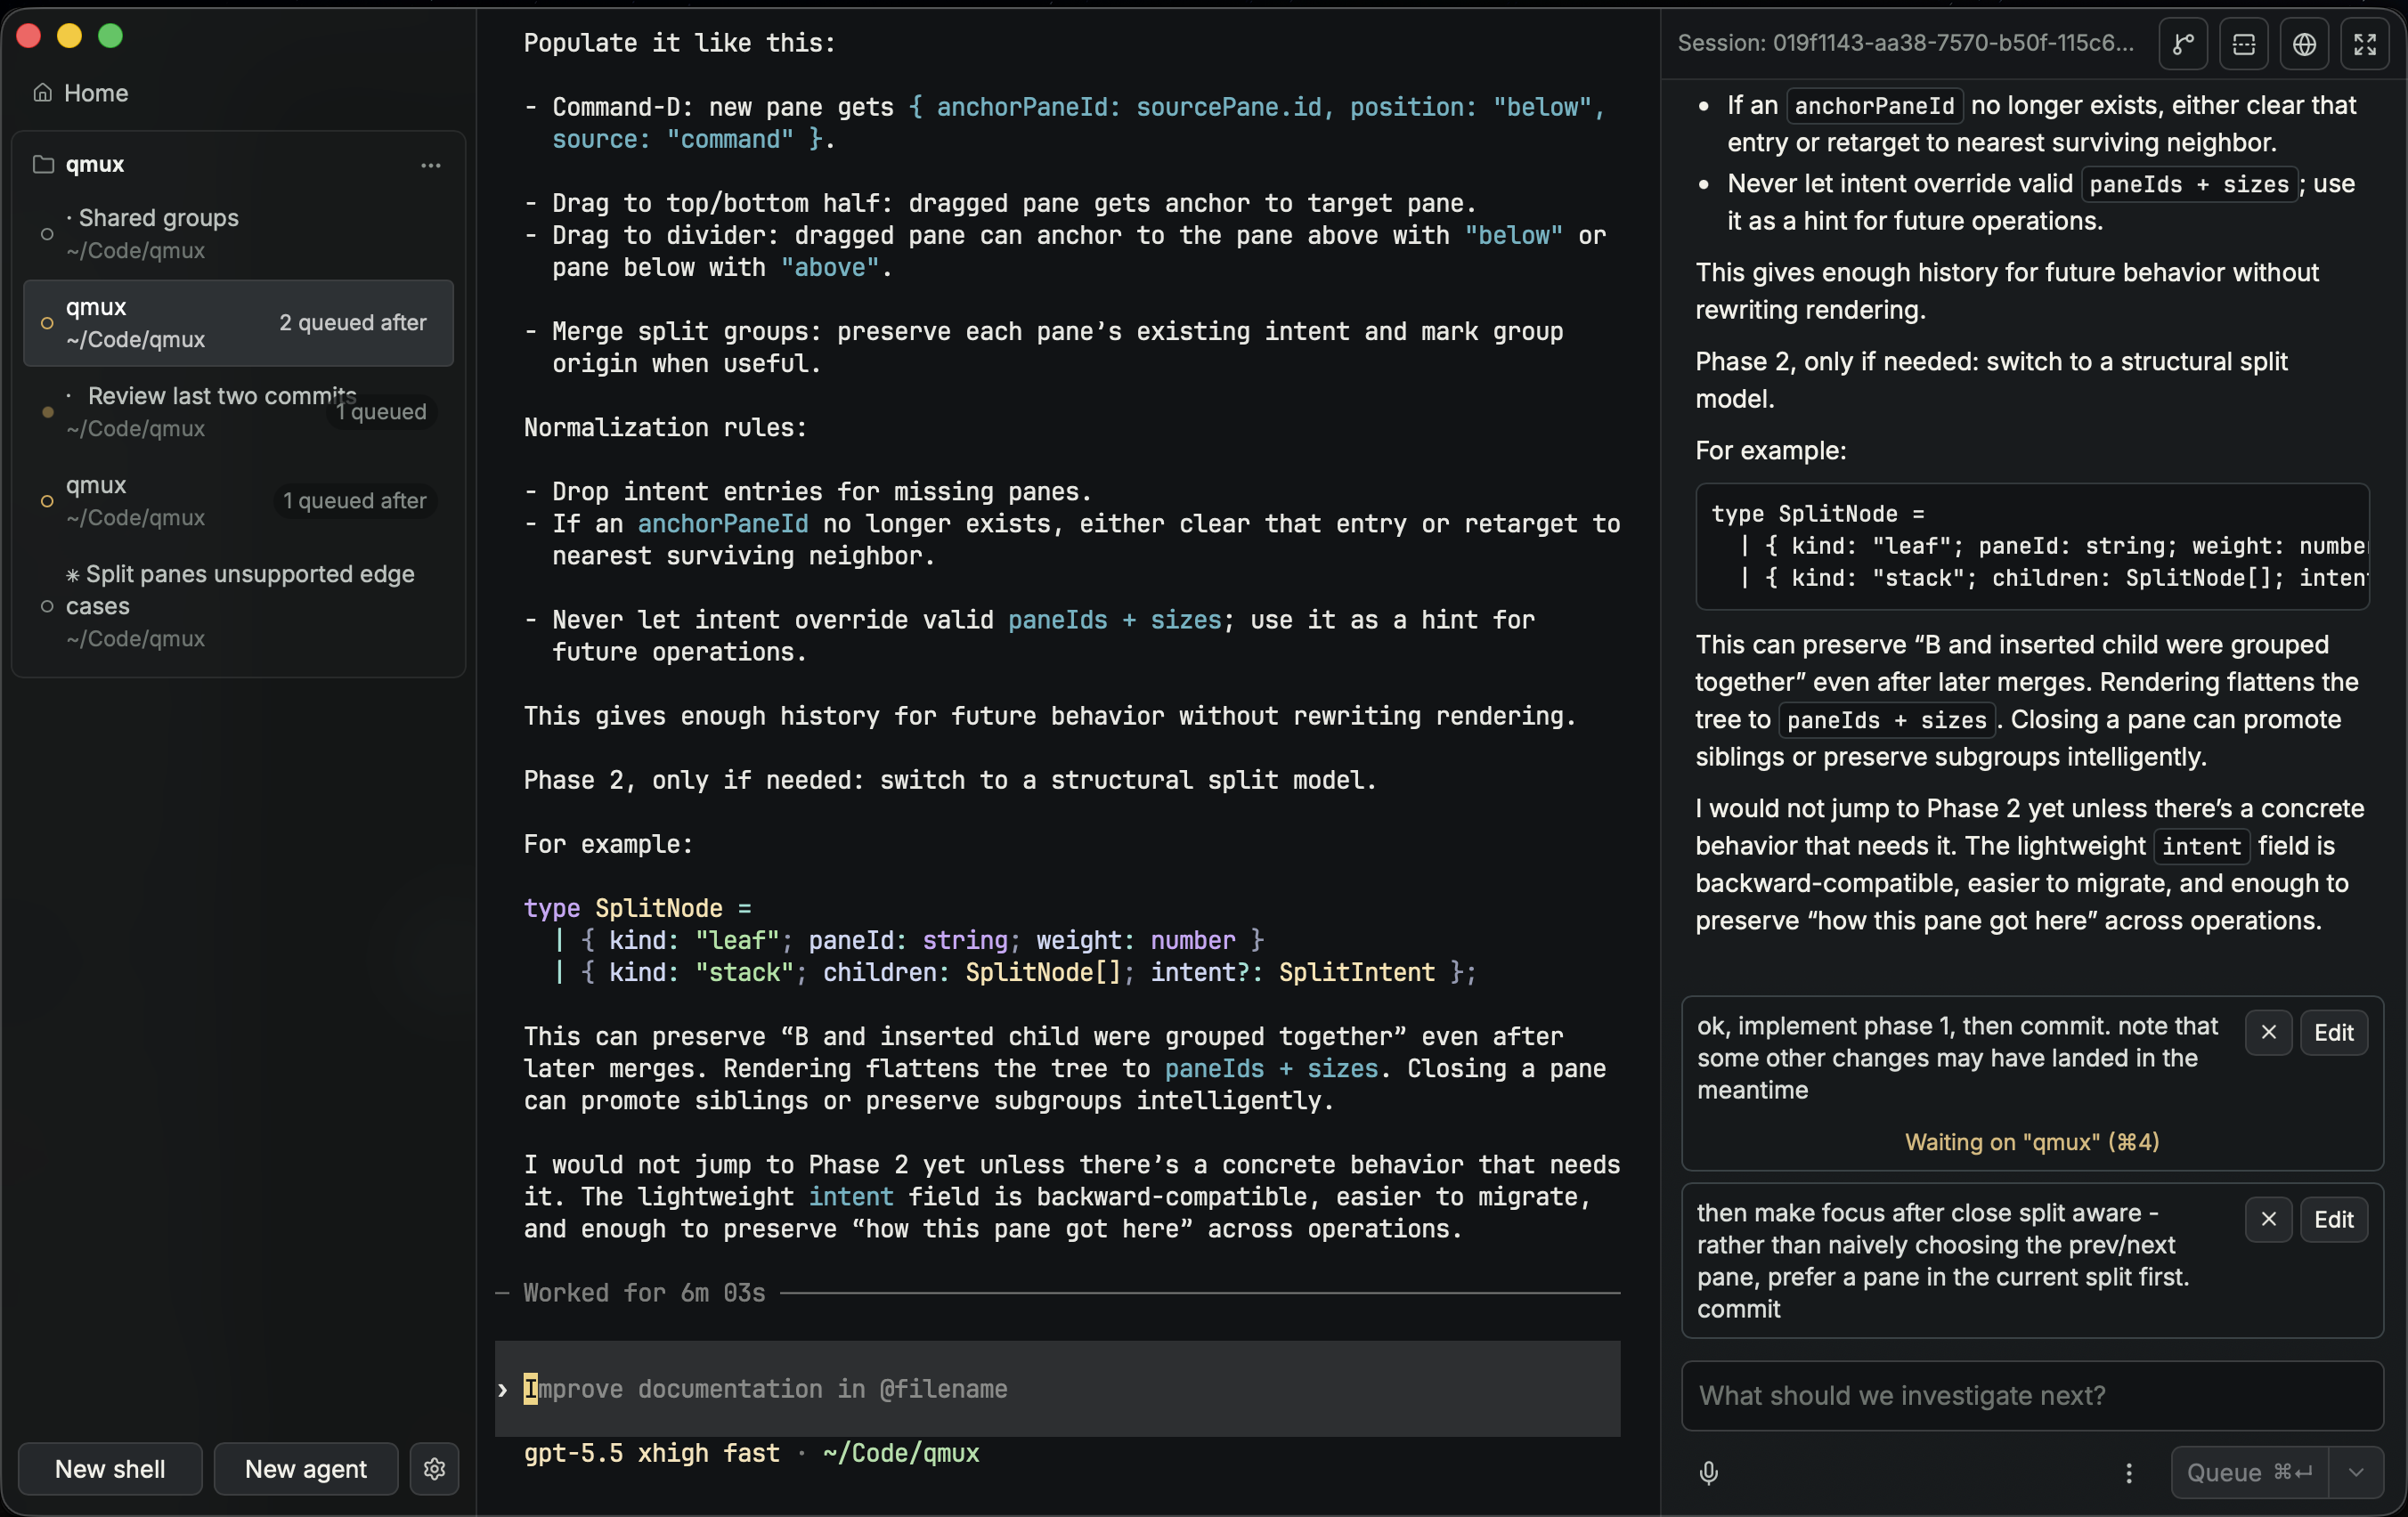The height and width of the screenshot is (1517, 2408).
Task: Click the globe icon in header
Action: pos(2304,44)
